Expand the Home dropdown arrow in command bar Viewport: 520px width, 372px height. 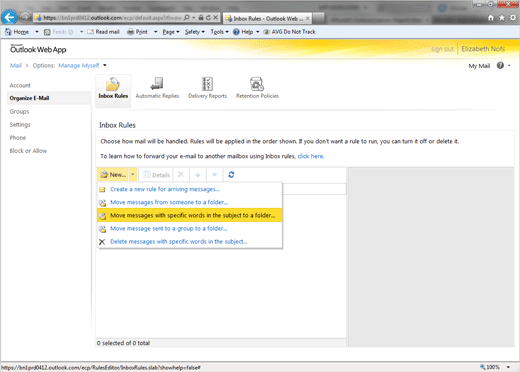point(37,32)
